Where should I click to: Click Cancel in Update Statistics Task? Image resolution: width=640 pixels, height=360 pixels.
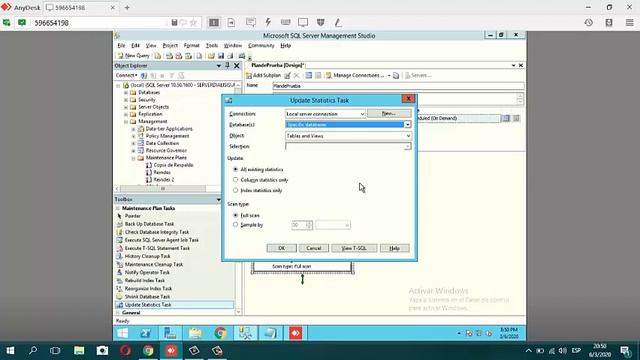coord(313,248)
